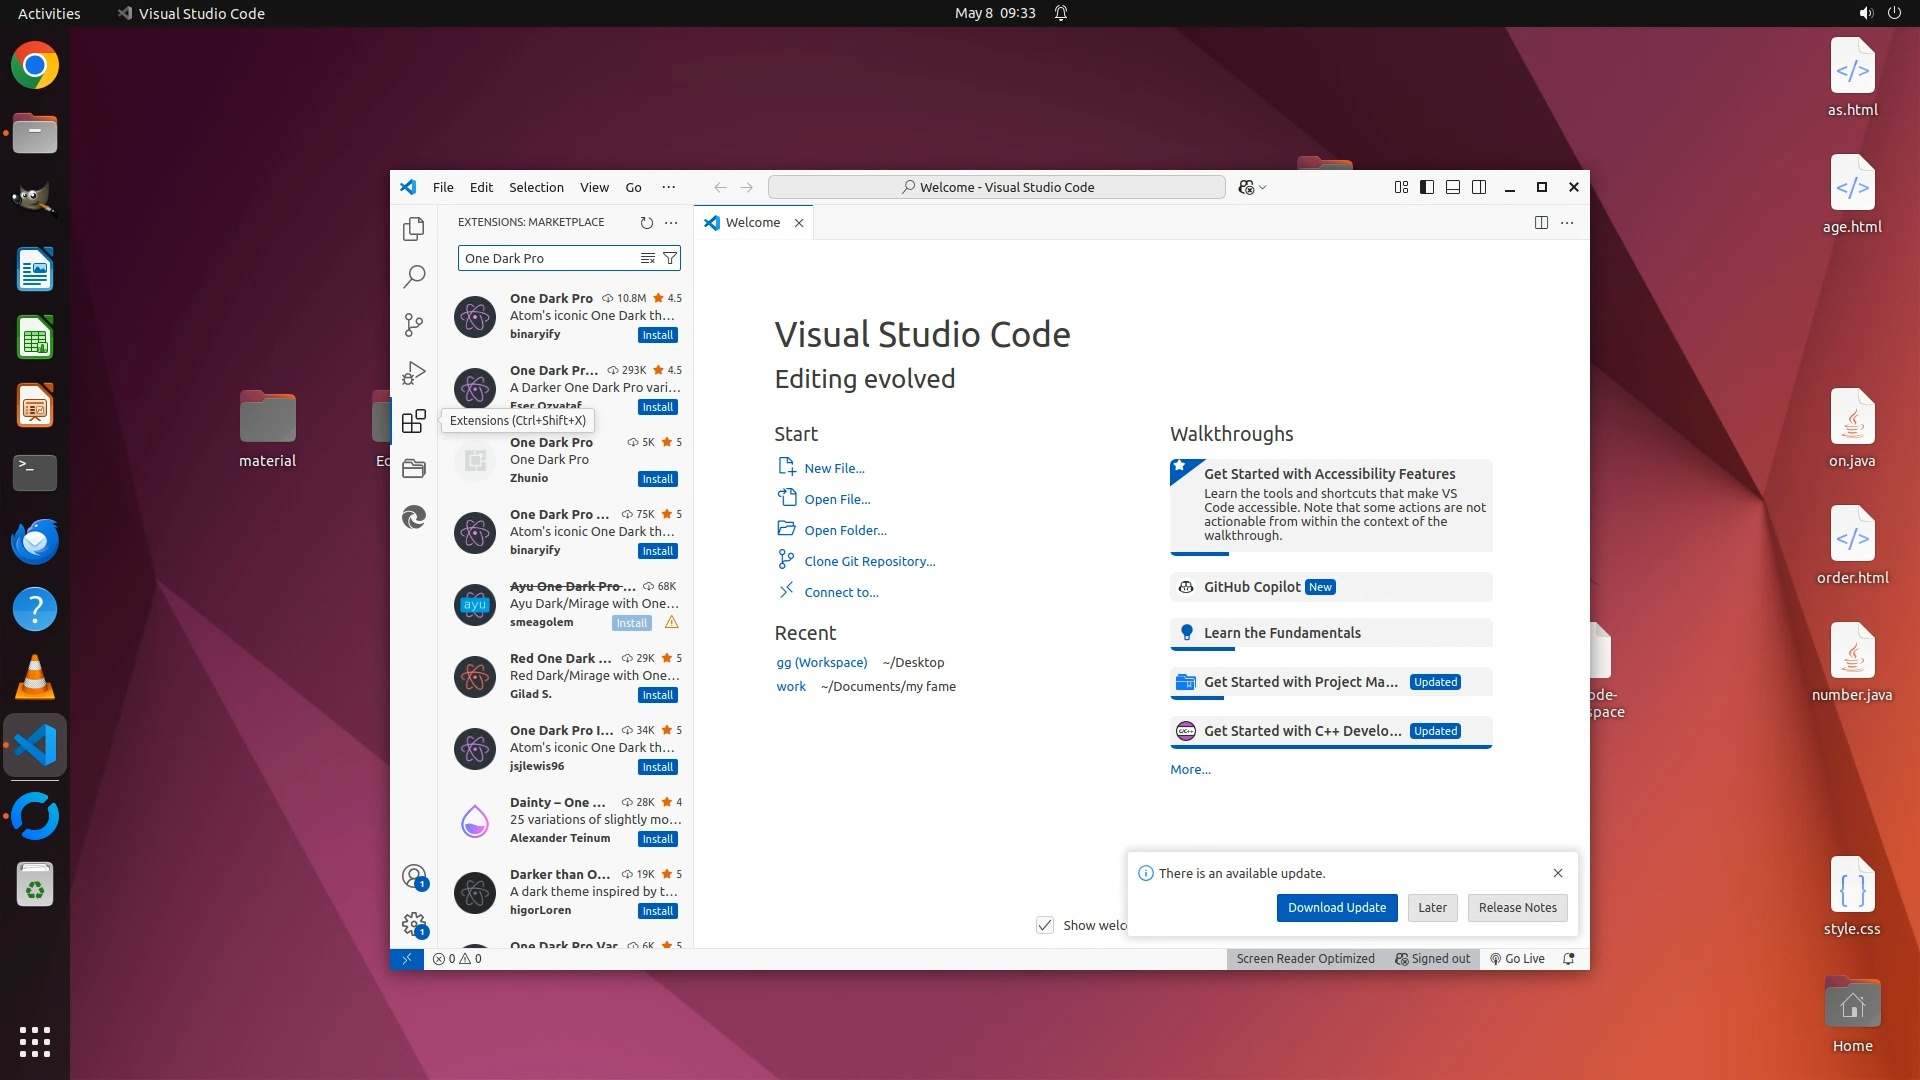This screenshot has height=1080, width=1920.
Task: Click the Clone Git Repository link
Action: click(x=869, y=562)
